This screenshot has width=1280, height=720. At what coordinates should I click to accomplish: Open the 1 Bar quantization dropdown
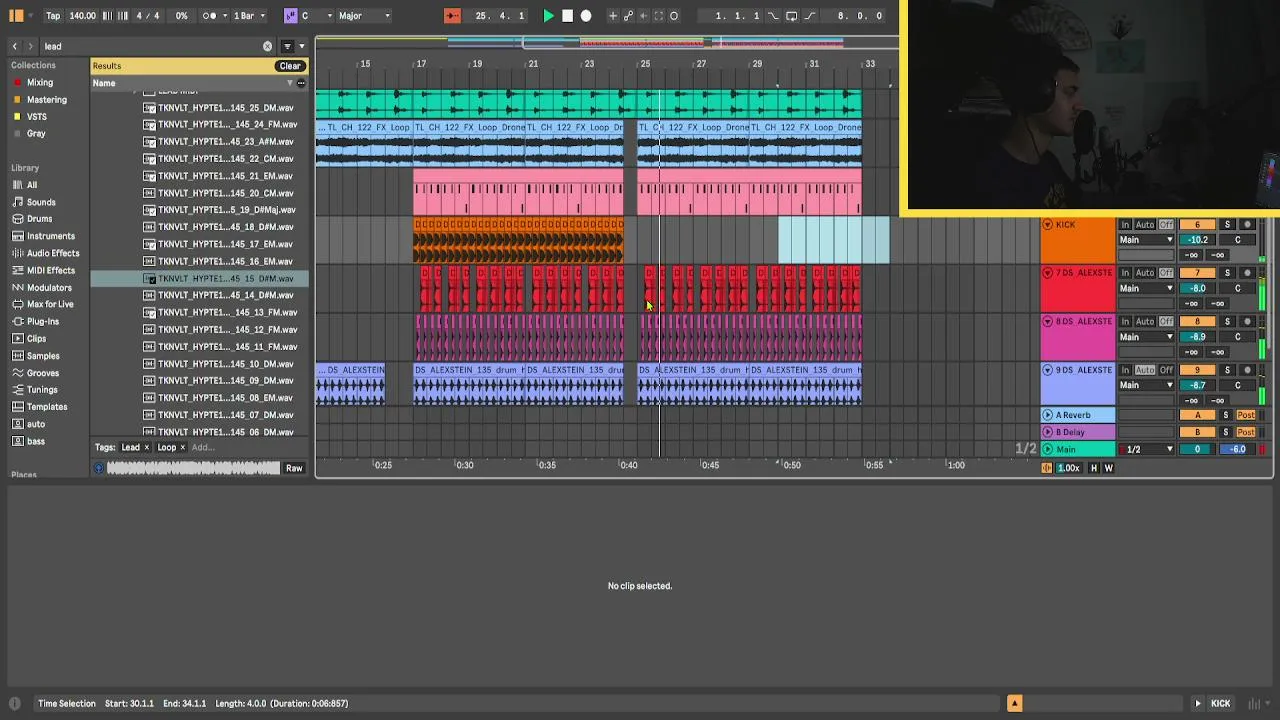tap(250, 16)
